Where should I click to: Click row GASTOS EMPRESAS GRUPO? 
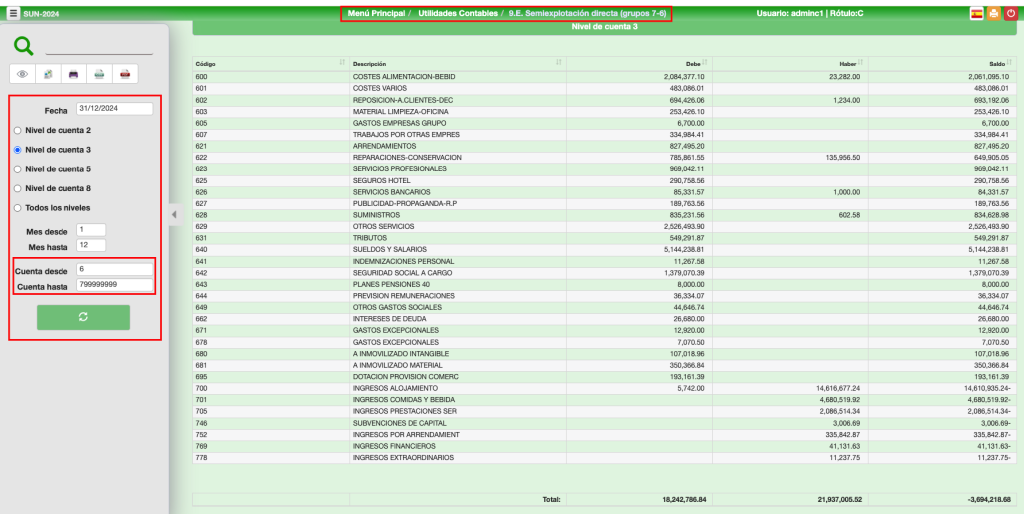pos(605,123)
